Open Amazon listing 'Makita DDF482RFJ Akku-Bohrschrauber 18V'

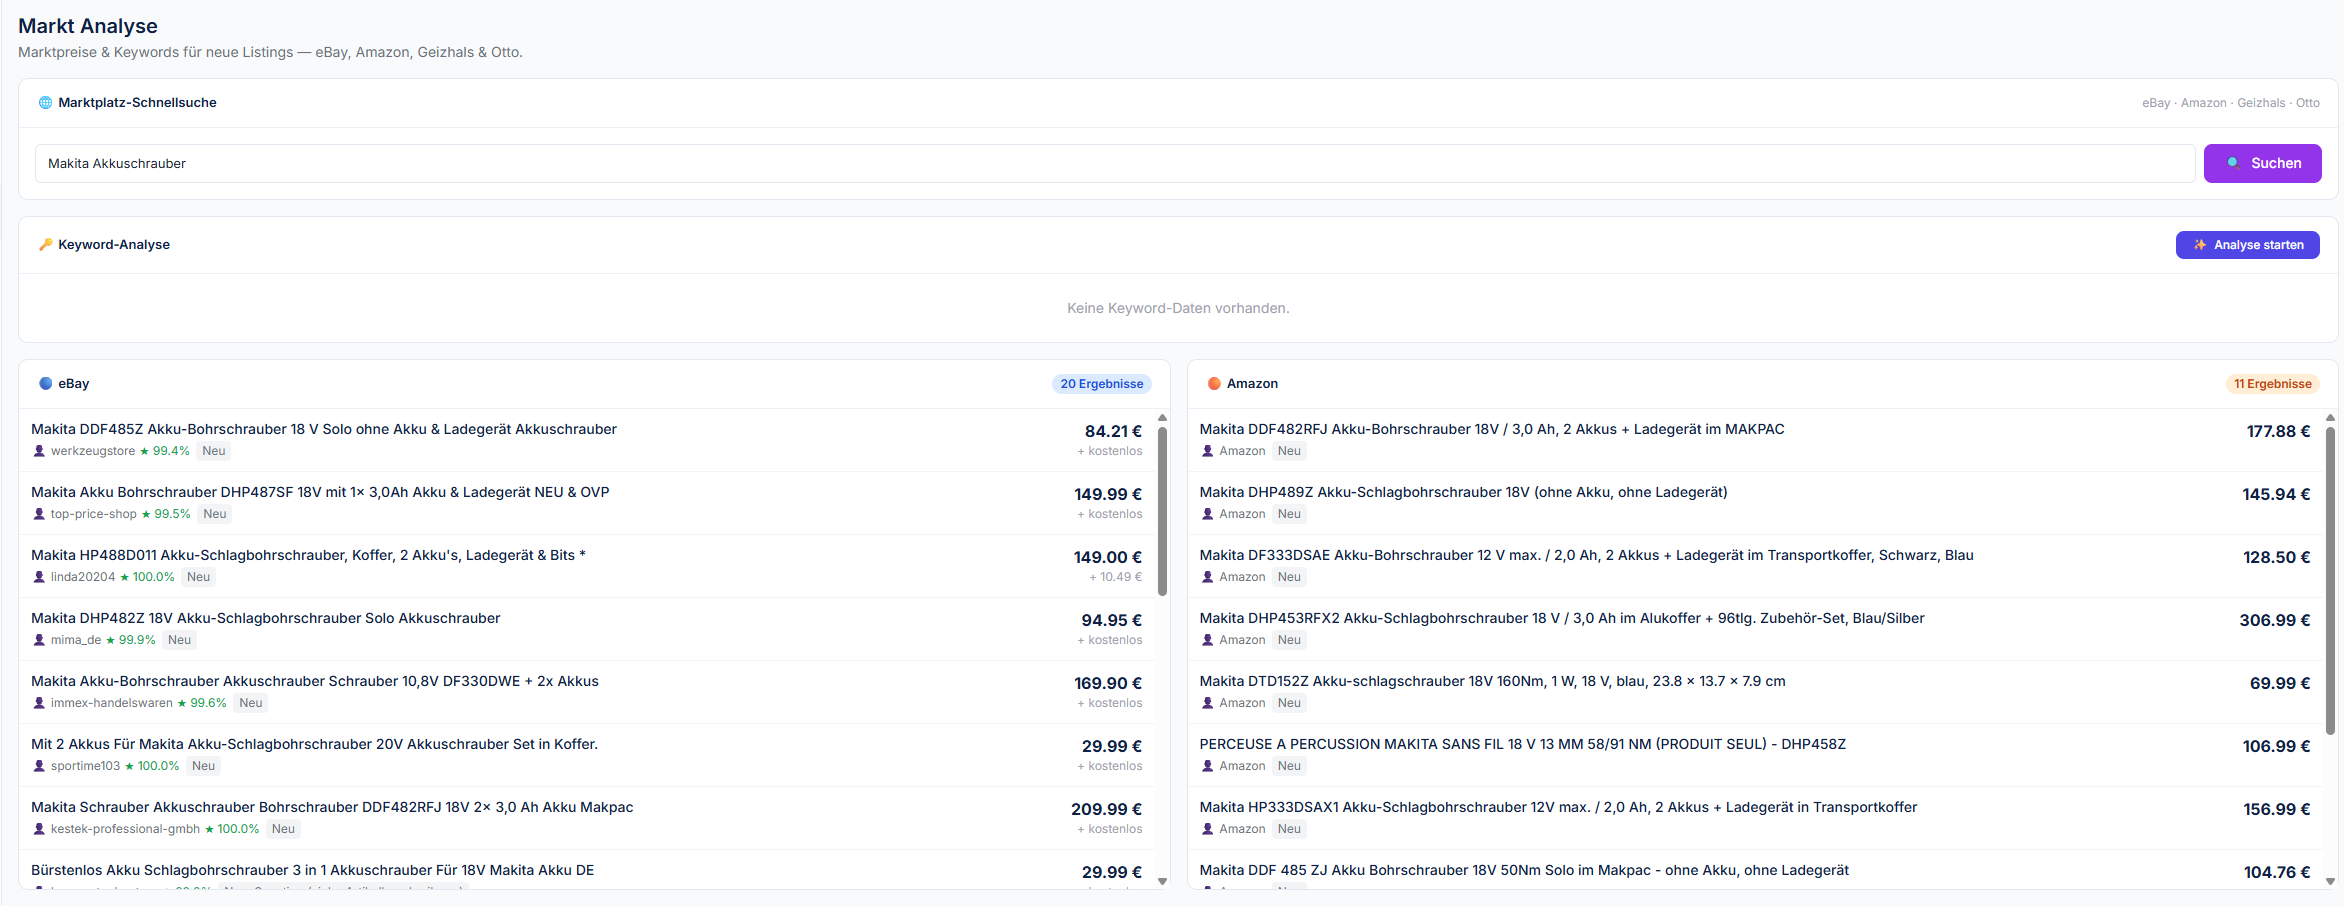[1492, 429]
